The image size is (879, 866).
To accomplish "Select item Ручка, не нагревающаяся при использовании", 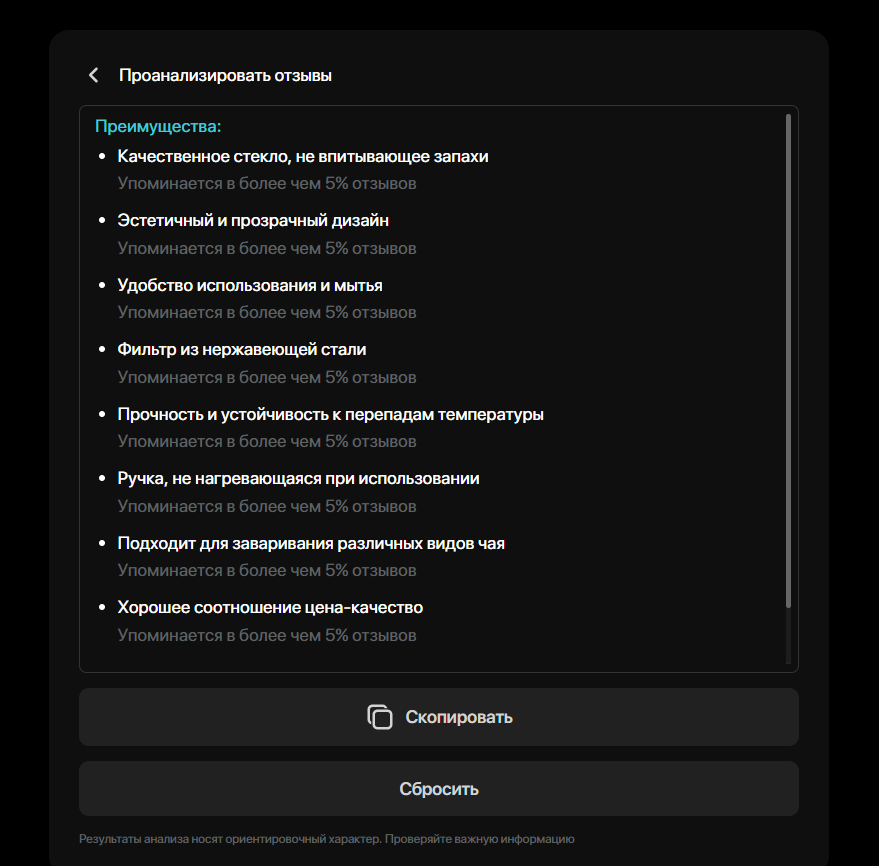I will (298, 479).
